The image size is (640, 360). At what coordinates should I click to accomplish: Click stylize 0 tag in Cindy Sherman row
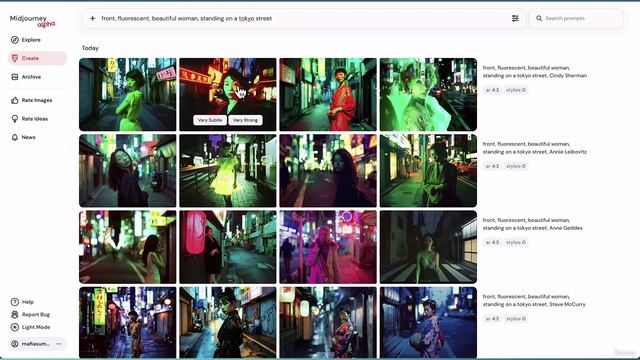[x=516, y=90]
